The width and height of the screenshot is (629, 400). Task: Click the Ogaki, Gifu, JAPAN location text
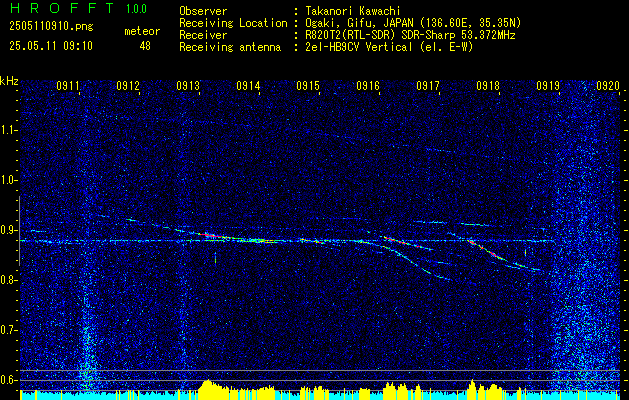(413, 23)
